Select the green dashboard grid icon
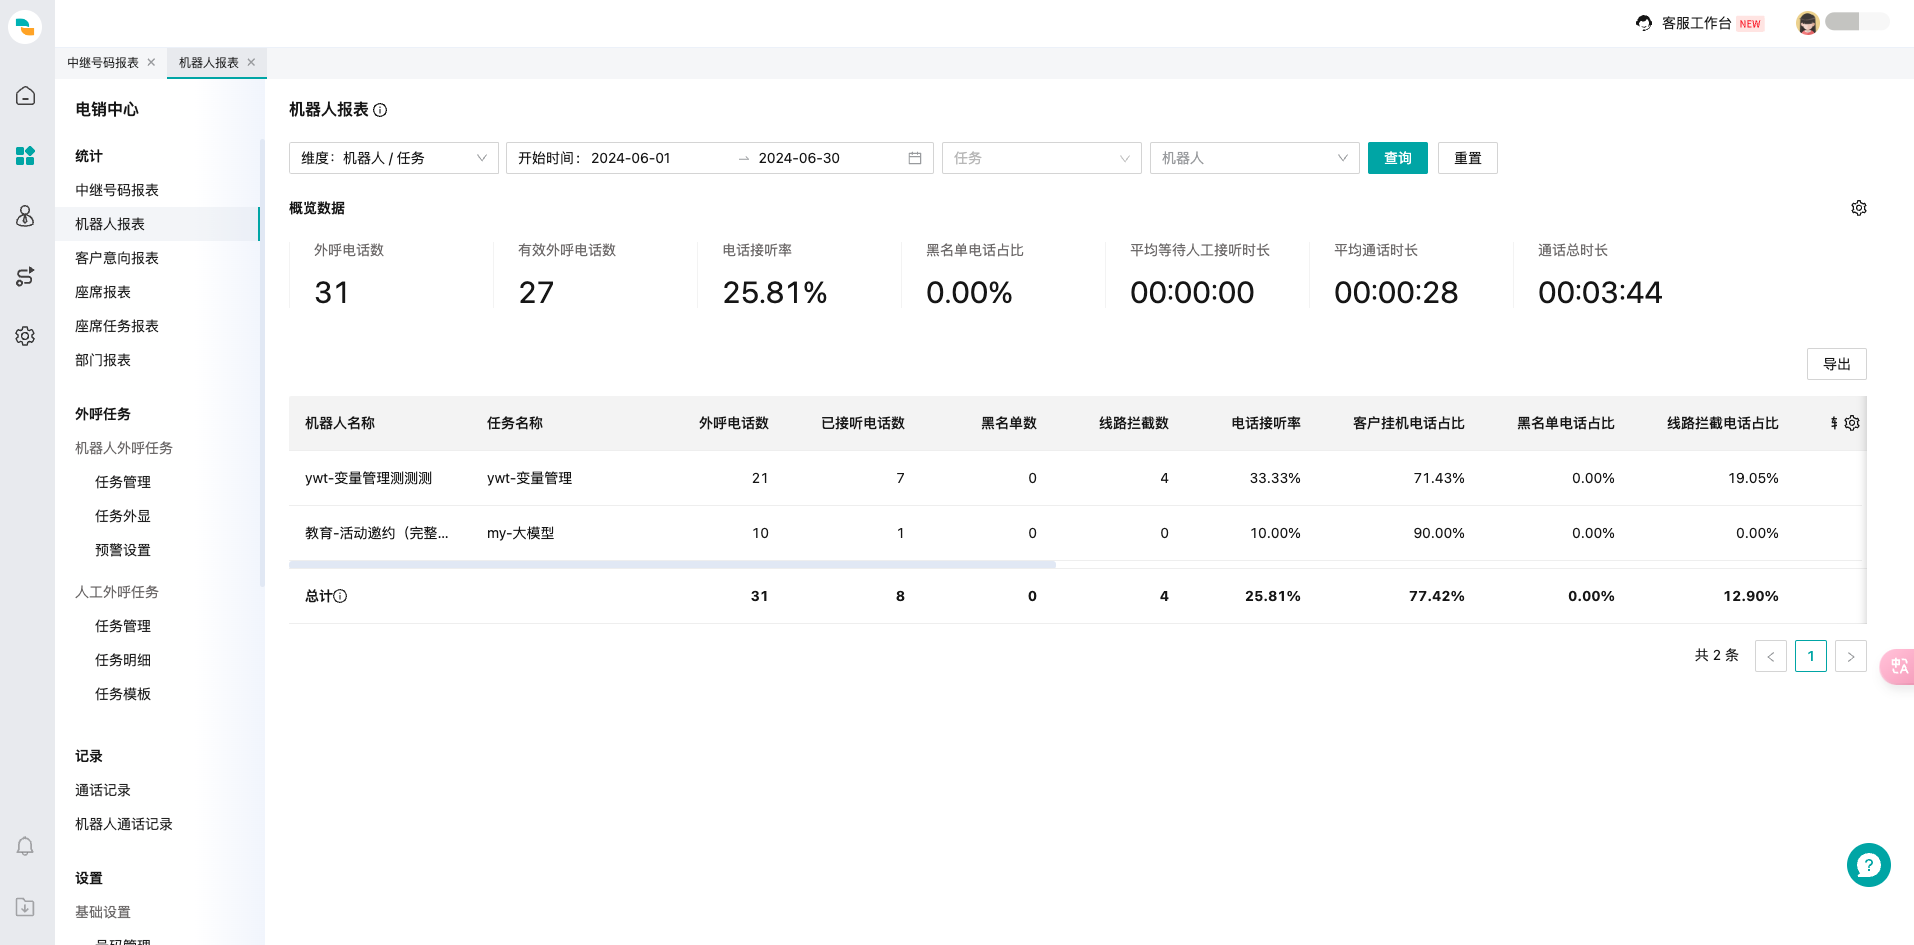Screen dimensions: 1914x945 coord(25,156)
